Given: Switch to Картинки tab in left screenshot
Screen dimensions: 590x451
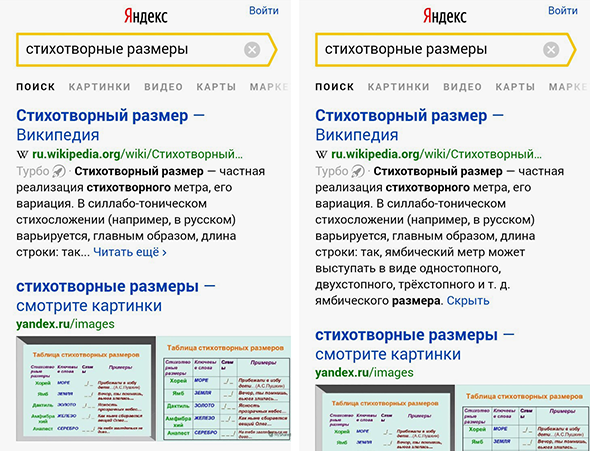Looking at the screenshot, I should (99, 87).
